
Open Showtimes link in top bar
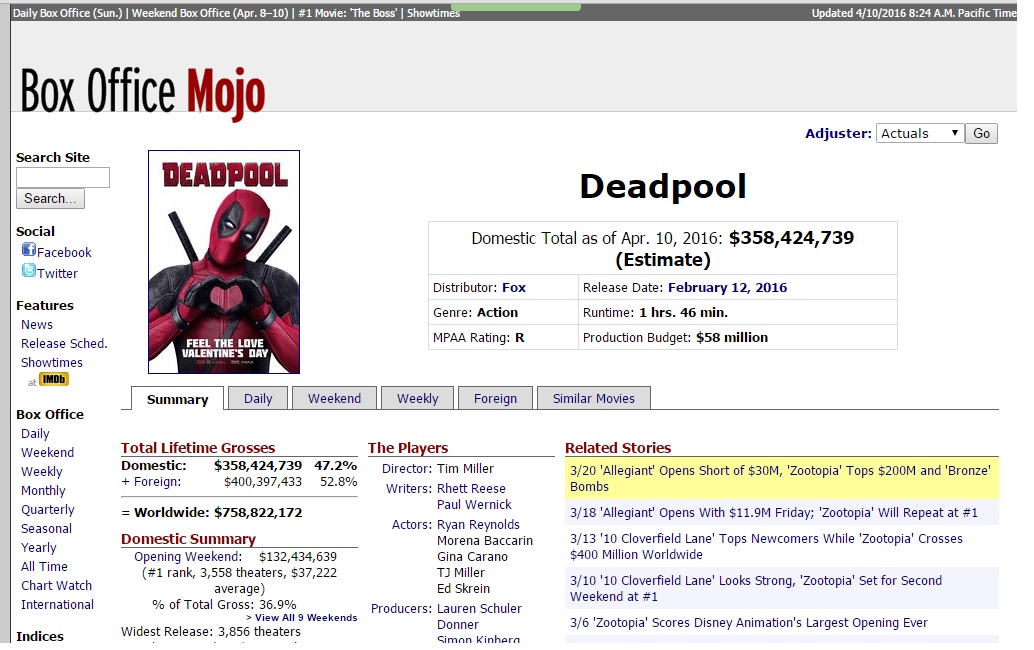click(433, 13)
